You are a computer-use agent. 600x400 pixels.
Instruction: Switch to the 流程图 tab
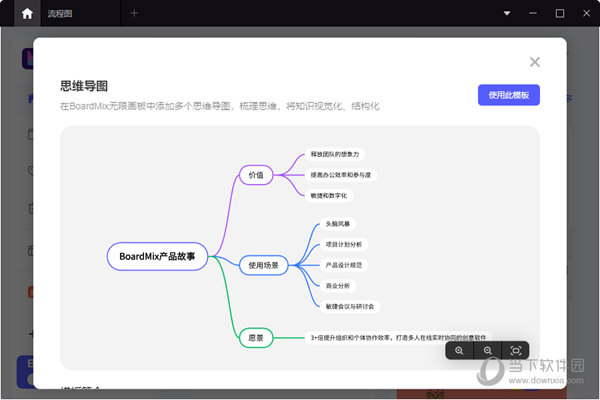tap(60, 14)
